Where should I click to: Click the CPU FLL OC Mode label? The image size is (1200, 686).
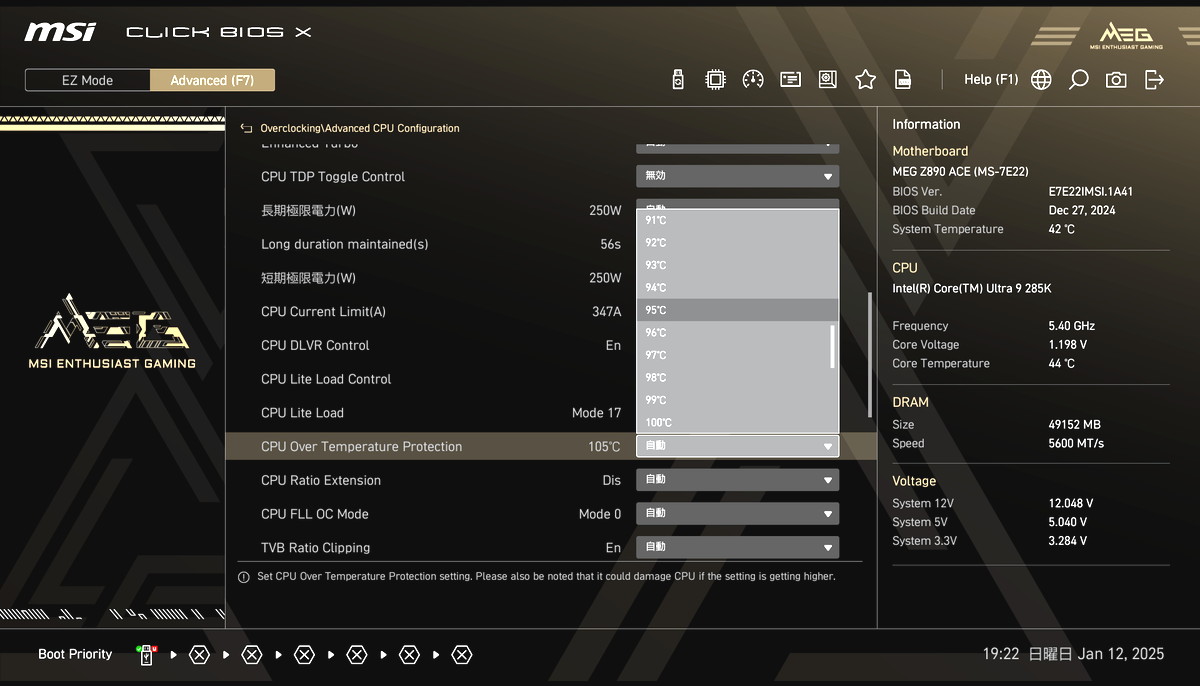pyautogui.click(x=315, y=514)
